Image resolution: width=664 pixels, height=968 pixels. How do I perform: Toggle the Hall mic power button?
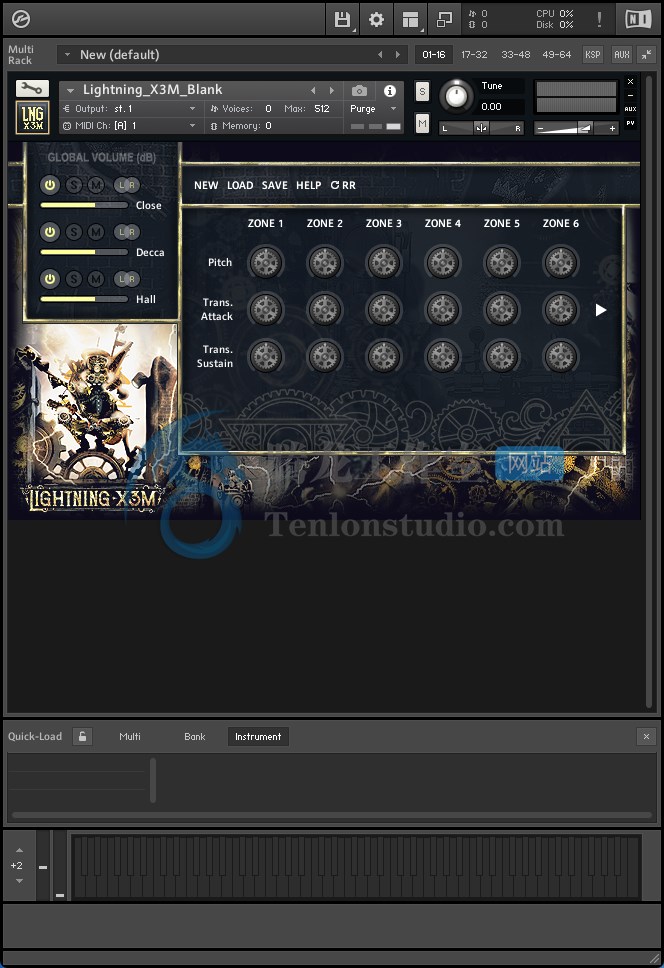tap(50, 278)
